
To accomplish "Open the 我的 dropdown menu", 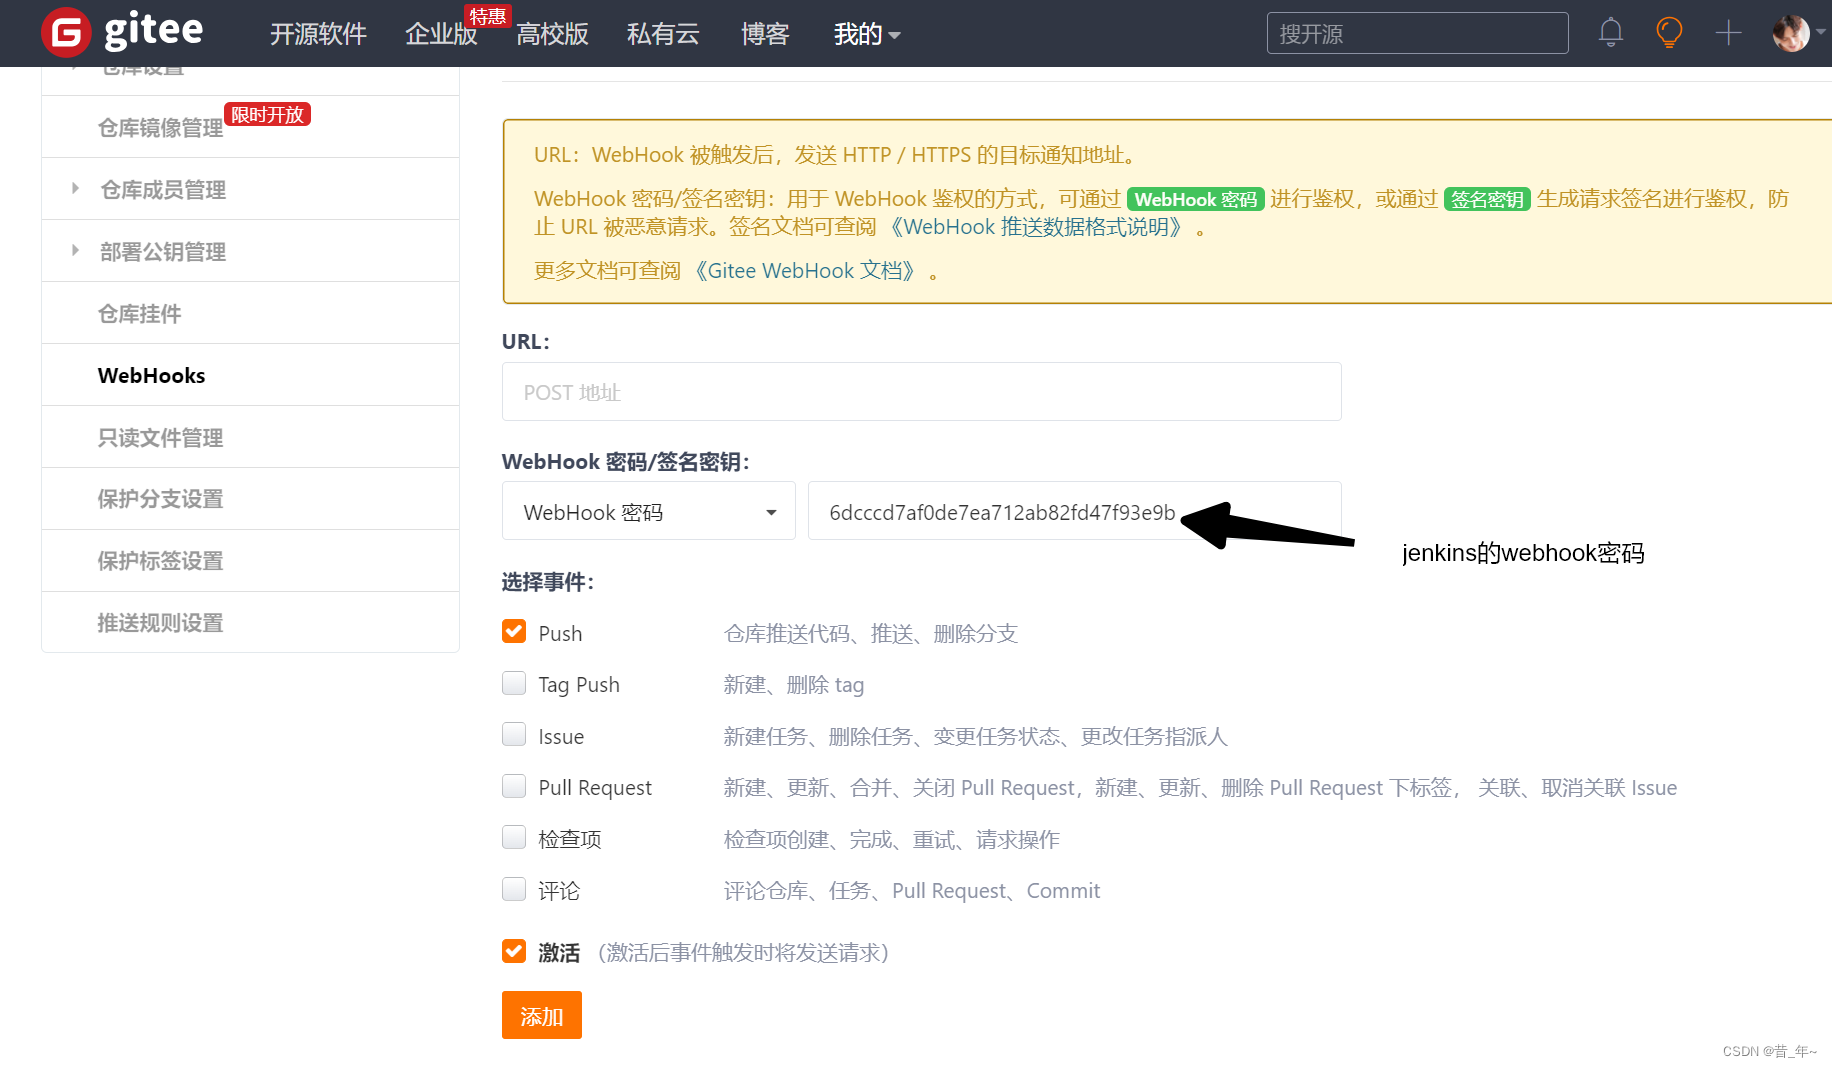I will point(867,34).
